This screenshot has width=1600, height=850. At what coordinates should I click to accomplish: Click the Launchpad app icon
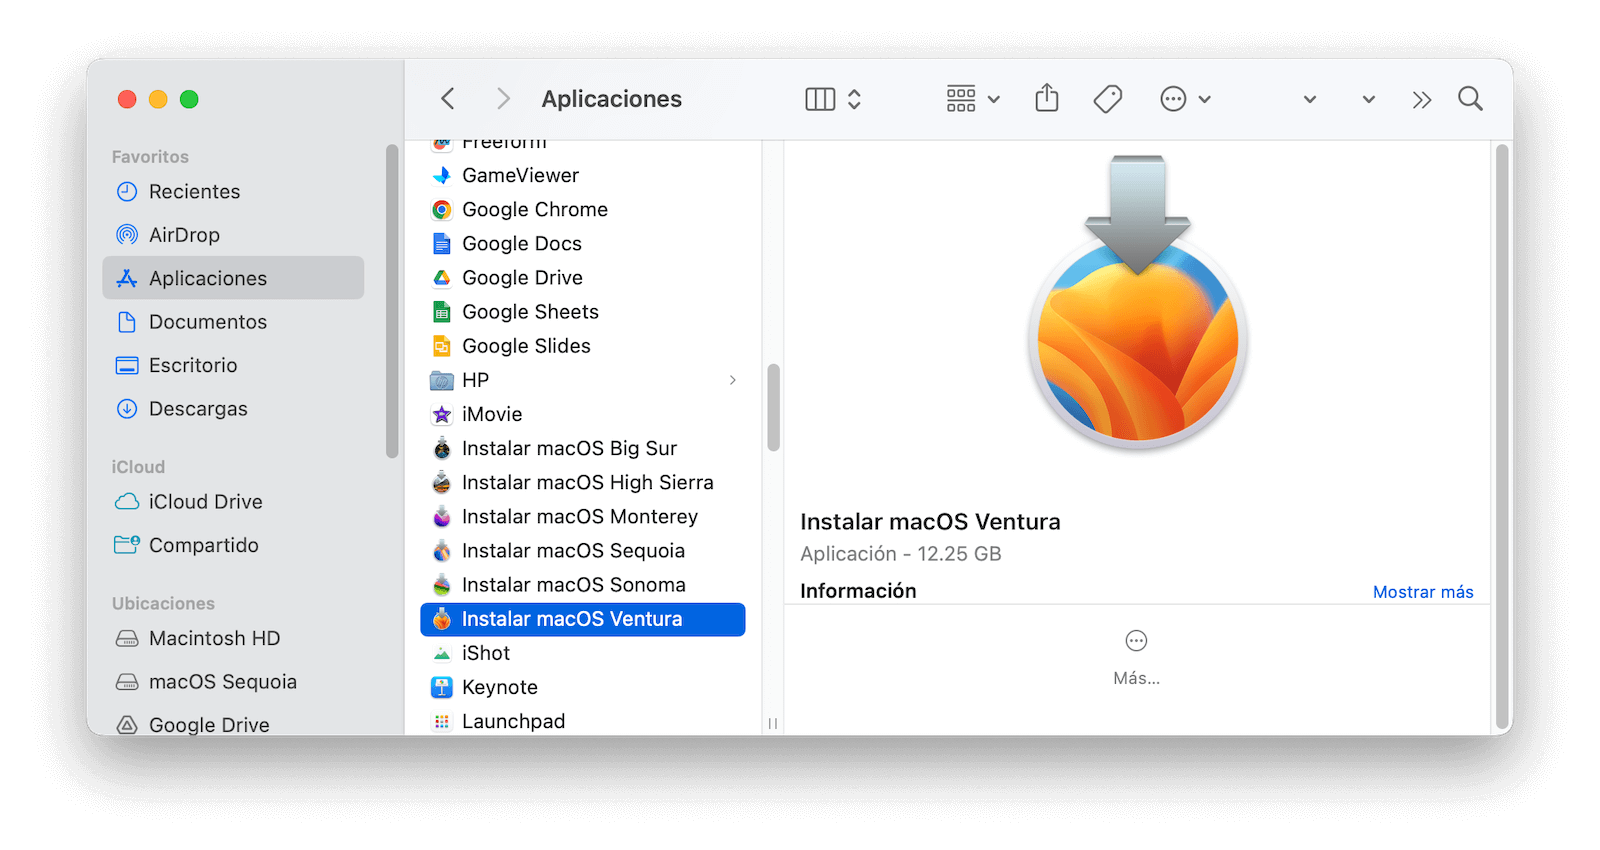tap(442, 721)
